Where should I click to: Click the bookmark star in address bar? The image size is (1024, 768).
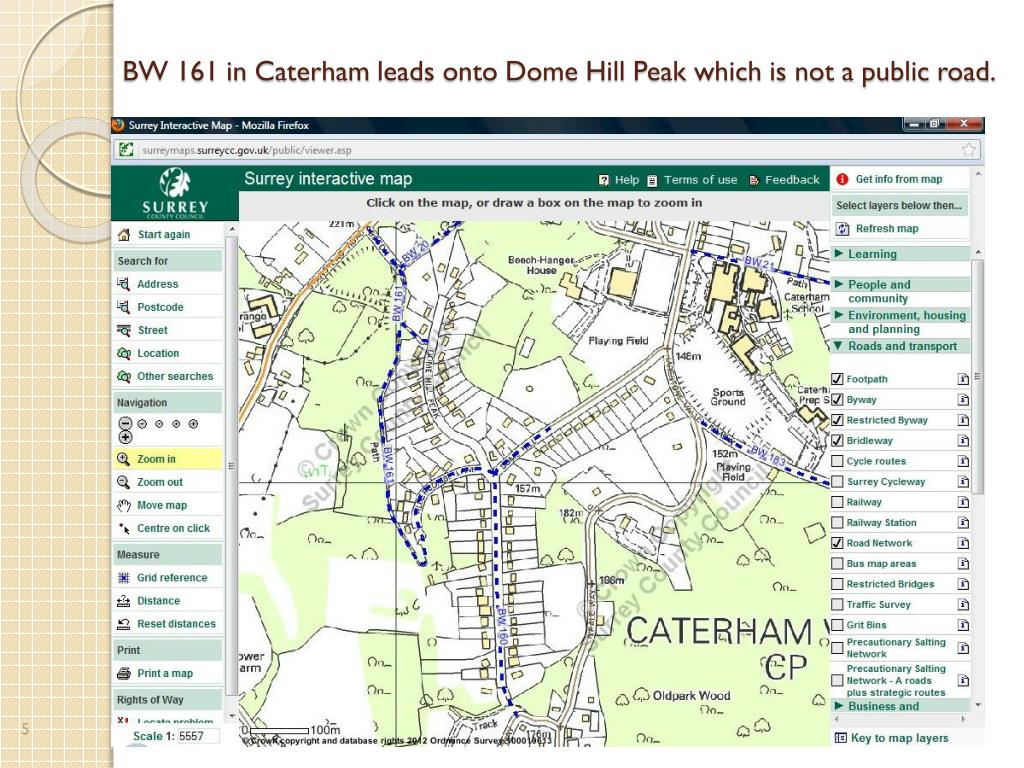[x=968, y=150]
